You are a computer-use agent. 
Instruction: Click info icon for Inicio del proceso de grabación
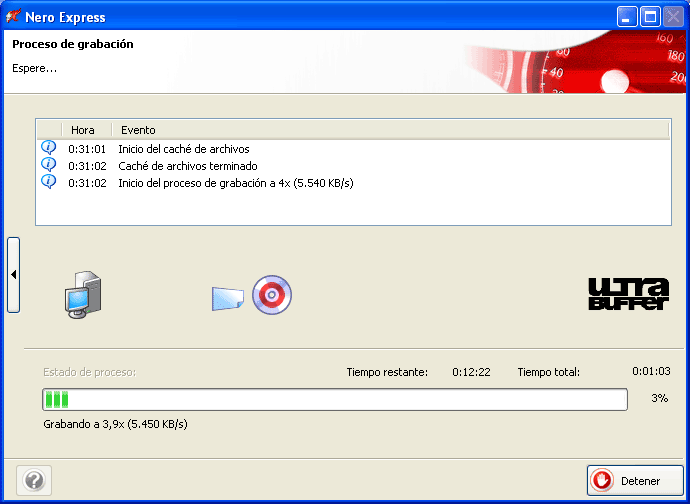click(x=48, y=182)
